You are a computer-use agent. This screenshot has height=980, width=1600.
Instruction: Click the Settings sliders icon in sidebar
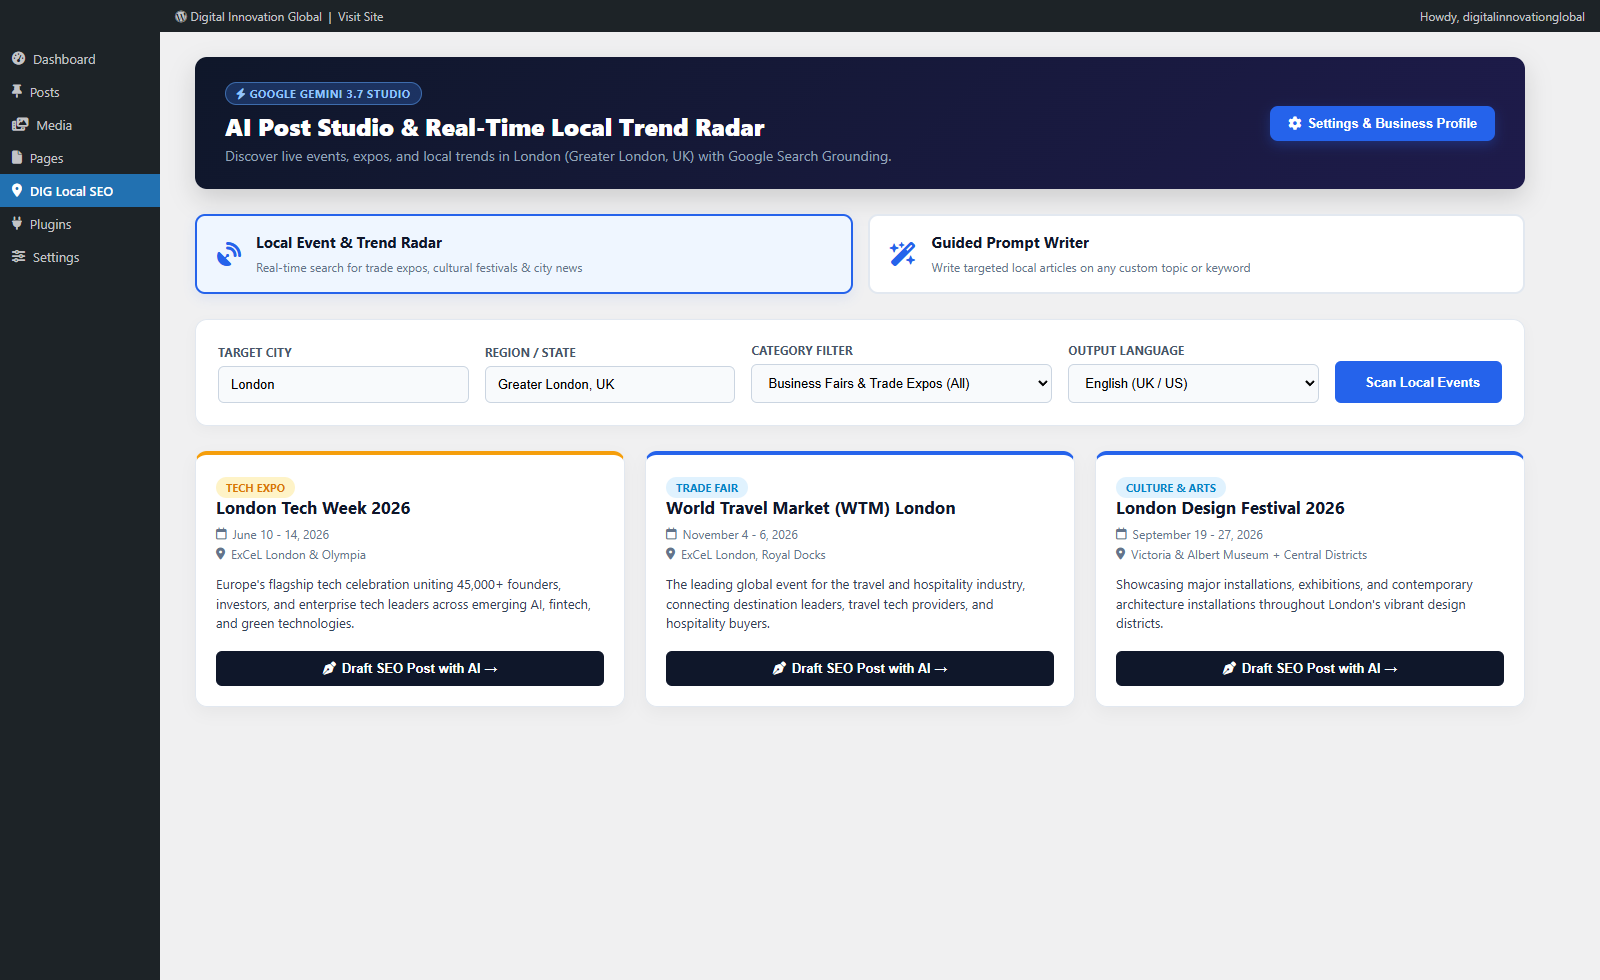pos(18,256)
